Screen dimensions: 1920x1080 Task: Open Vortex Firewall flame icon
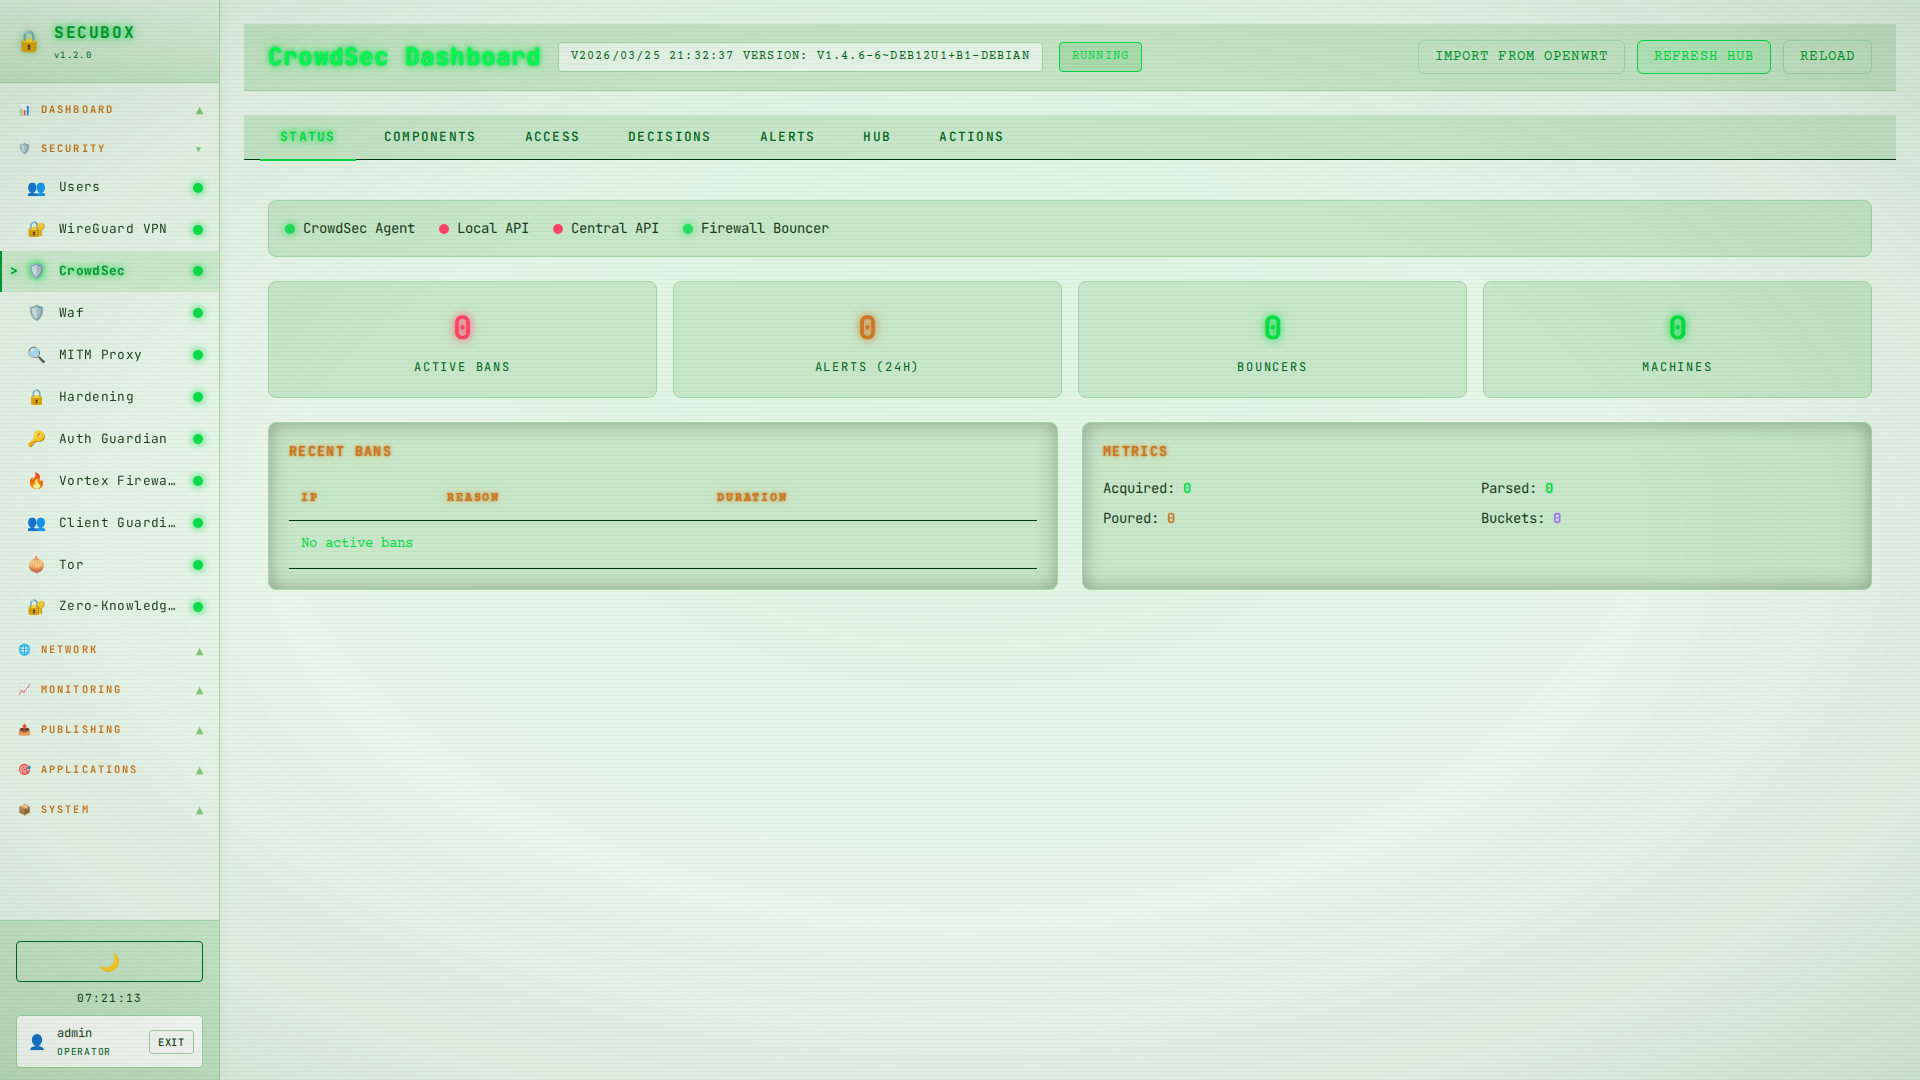[x=36, y=480]
